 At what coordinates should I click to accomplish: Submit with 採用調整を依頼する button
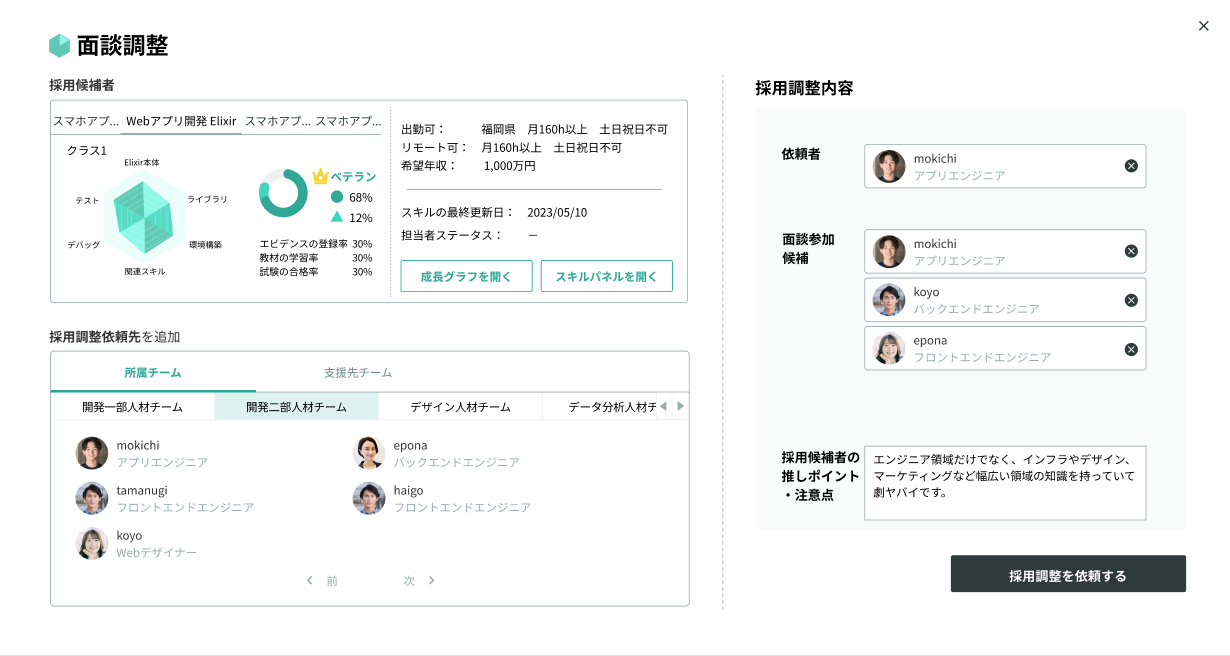1067,575
